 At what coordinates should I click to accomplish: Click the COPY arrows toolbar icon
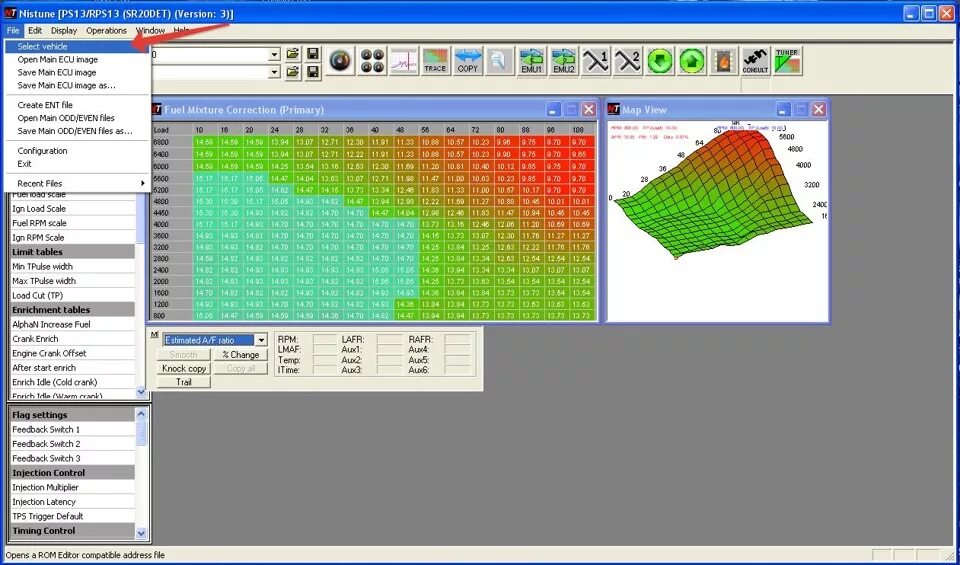pos(468,61)
